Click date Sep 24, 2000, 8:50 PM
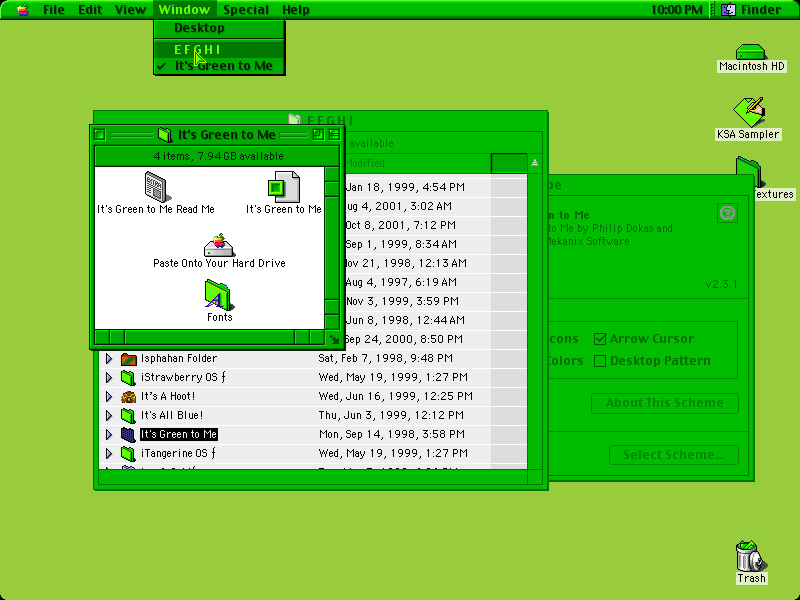Screen dimensions: 800x600 click(404, 339)
